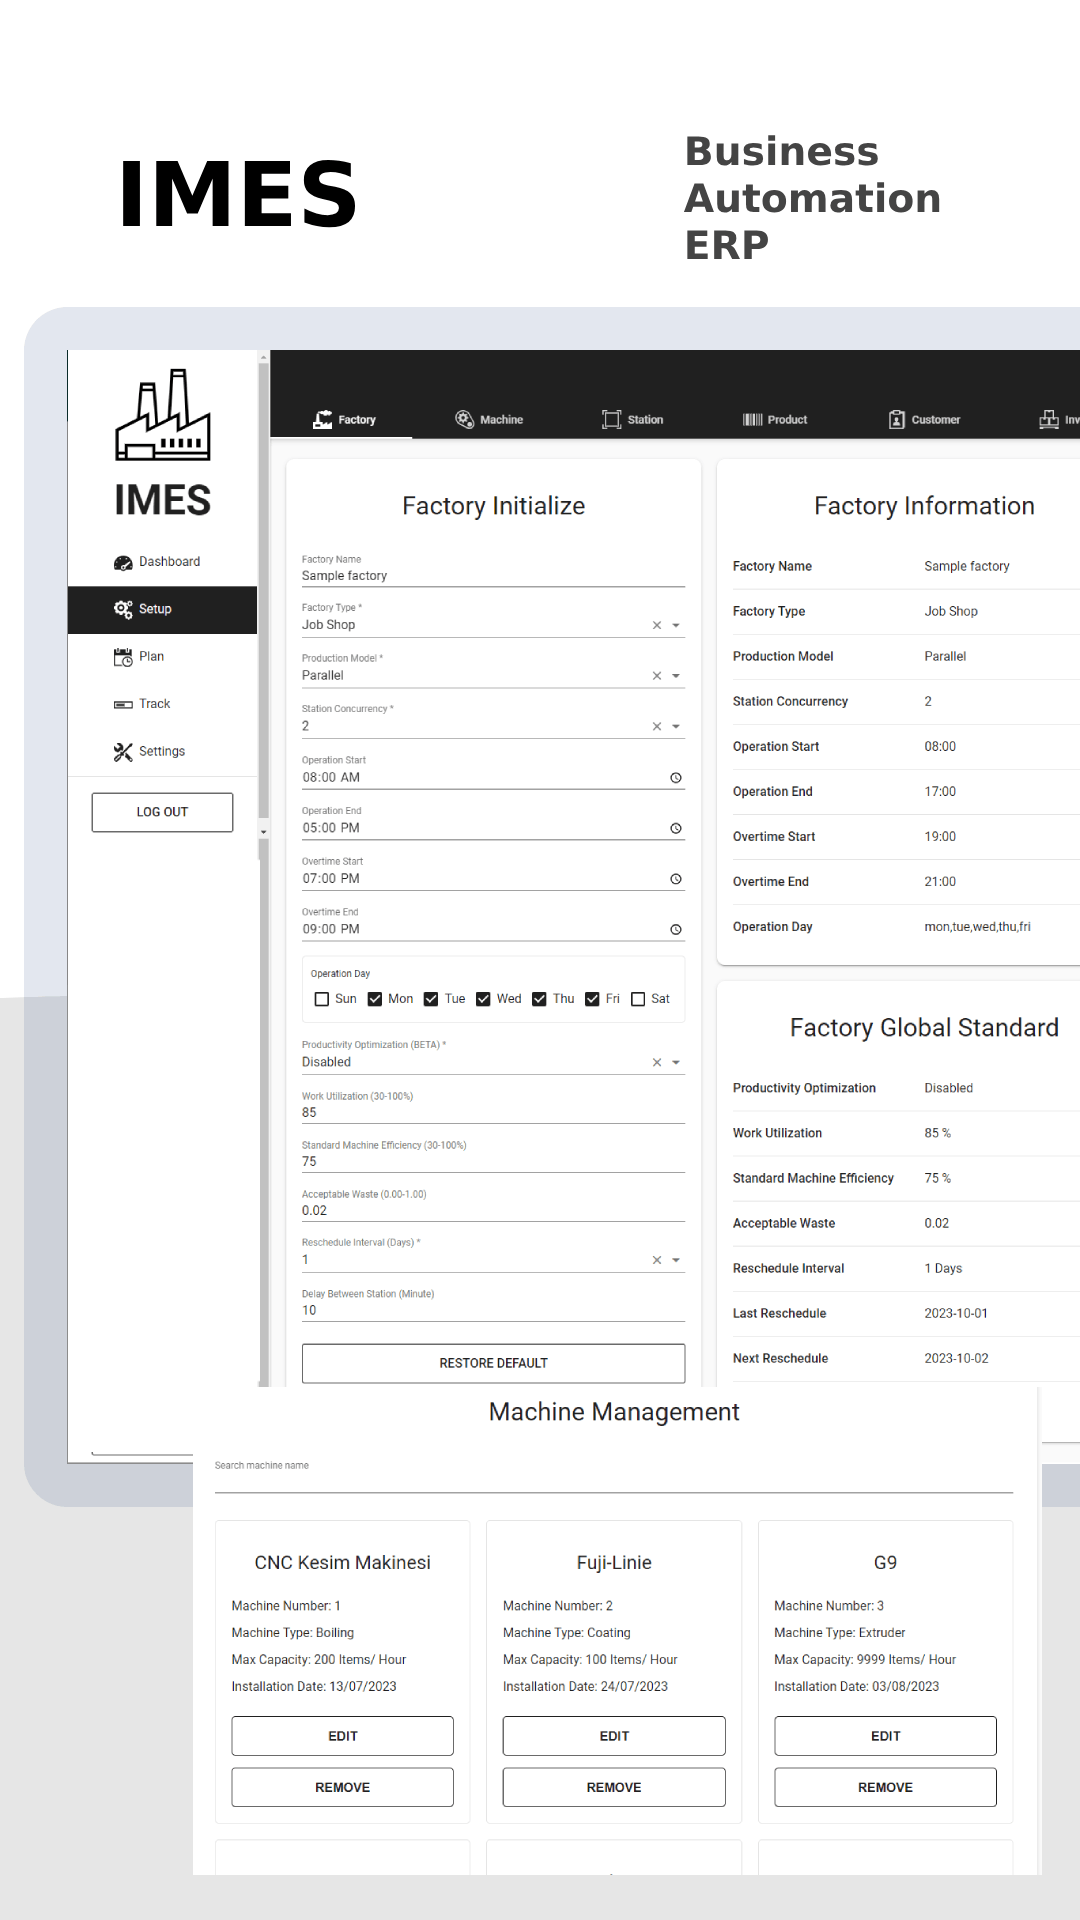Open Plan from the sidebar
This screenshot has height=1920, width=1080.
[x=162, y=657]
